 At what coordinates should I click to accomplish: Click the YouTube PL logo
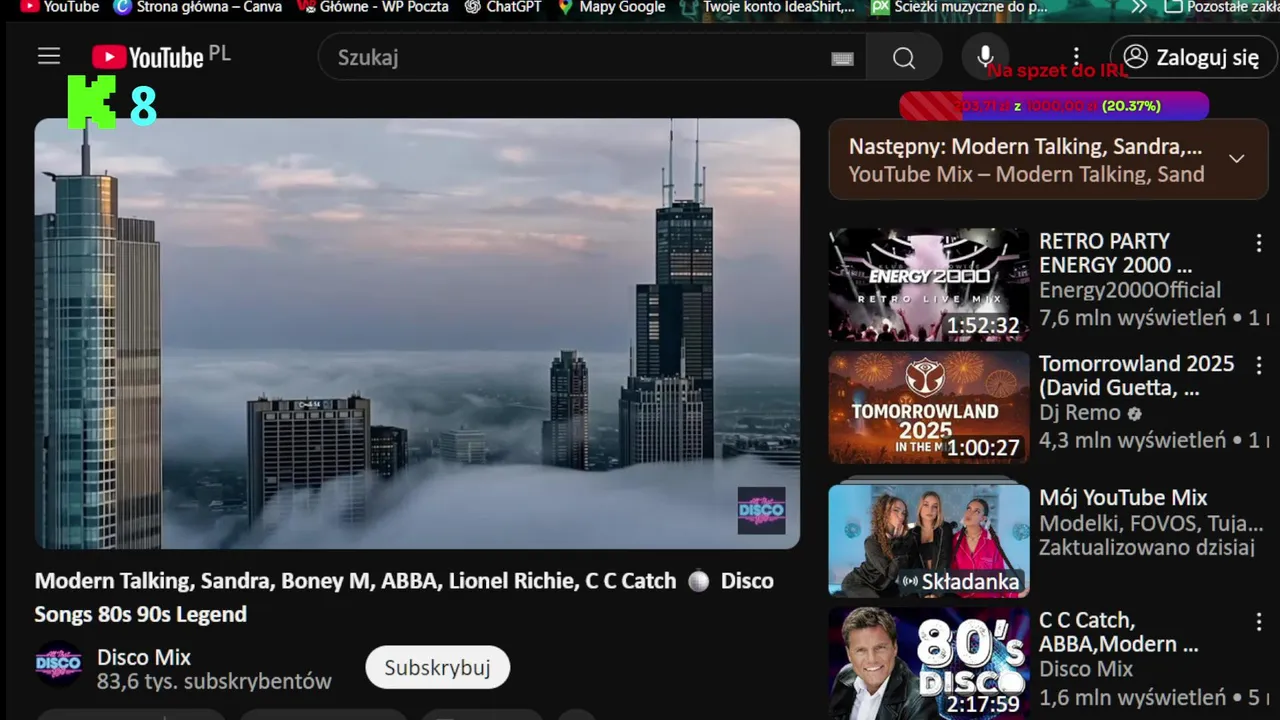pyautogui.click(x=160, y=57)
